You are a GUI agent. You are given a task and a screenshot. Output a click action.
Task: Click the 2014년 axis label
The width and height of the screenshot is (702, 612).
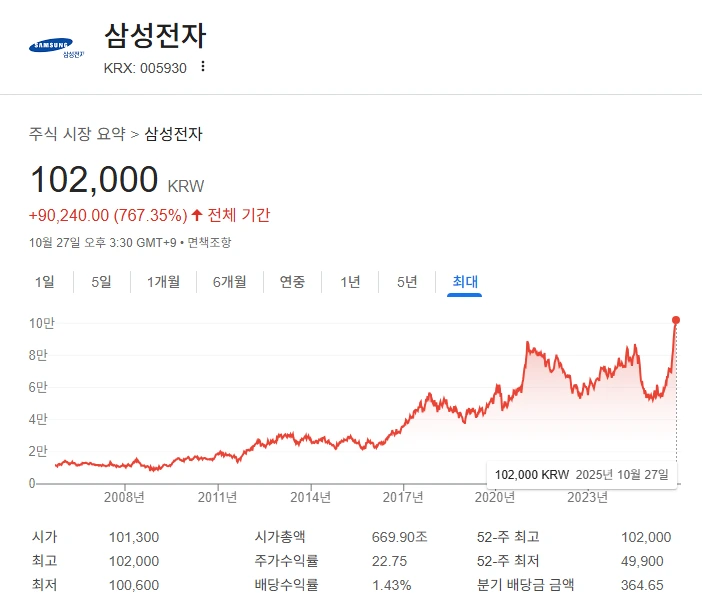pyautogui.click(x=310, y=497)
